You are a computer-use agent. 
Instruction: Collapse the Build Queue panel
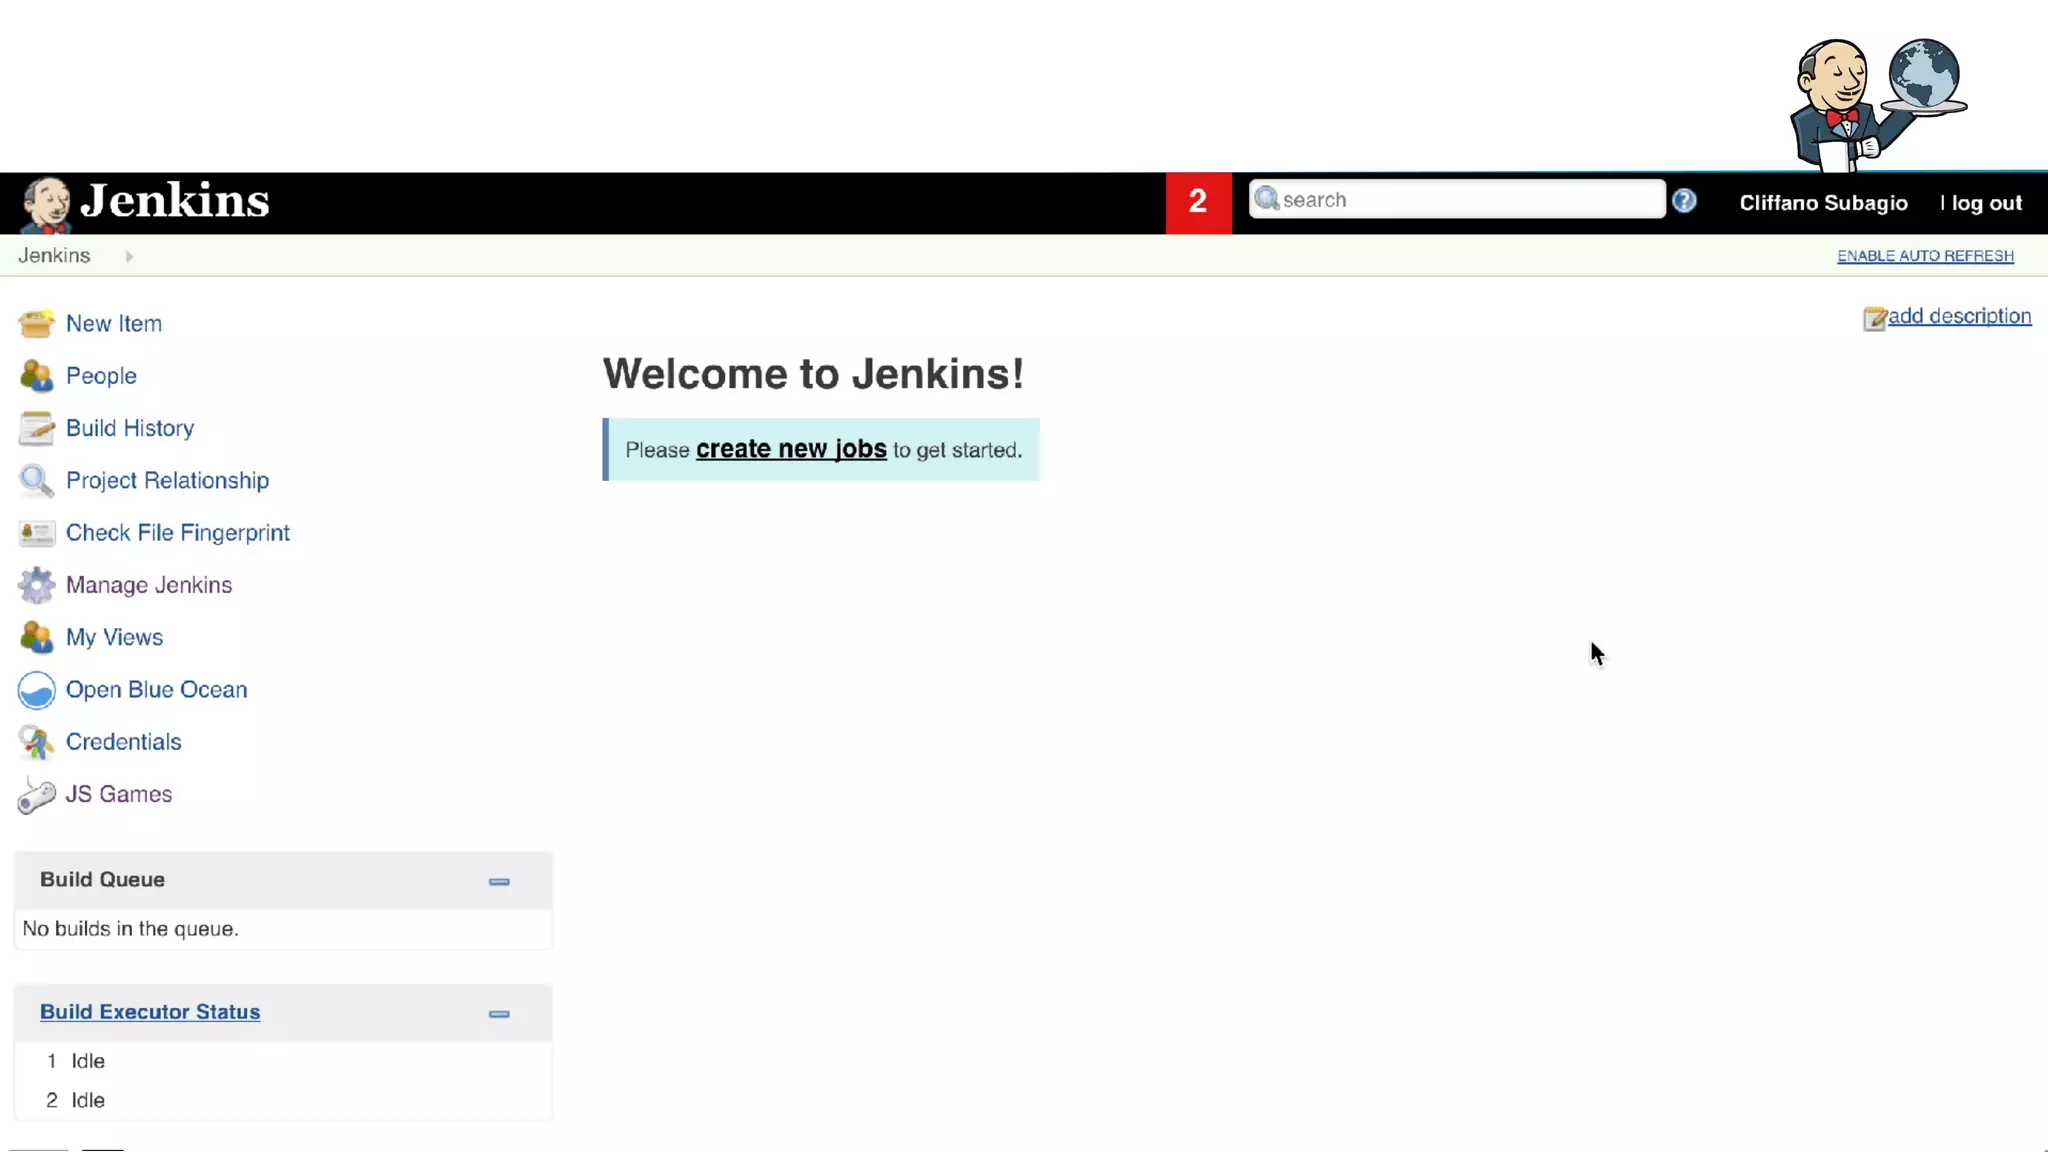tap(499, 881)
